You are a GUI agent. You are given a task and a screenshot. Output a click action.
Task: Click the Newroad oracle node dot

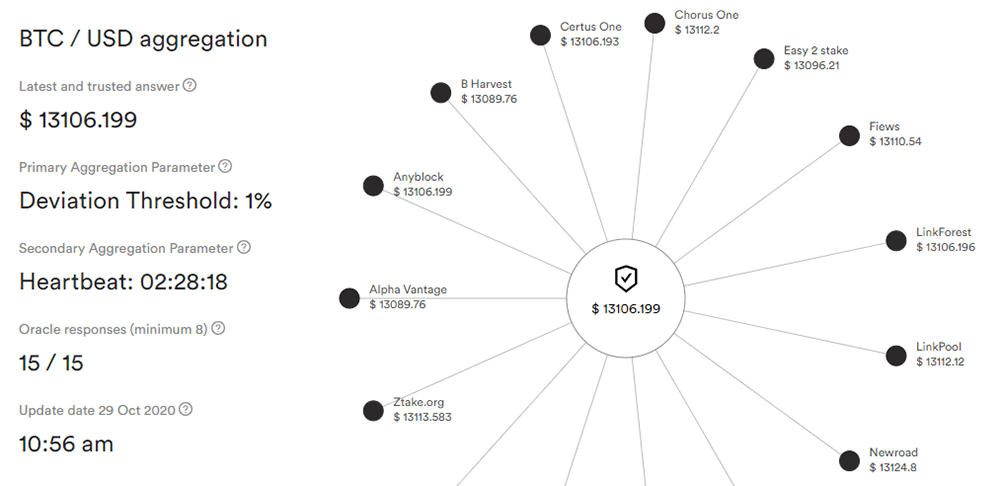tap(849, 460)
